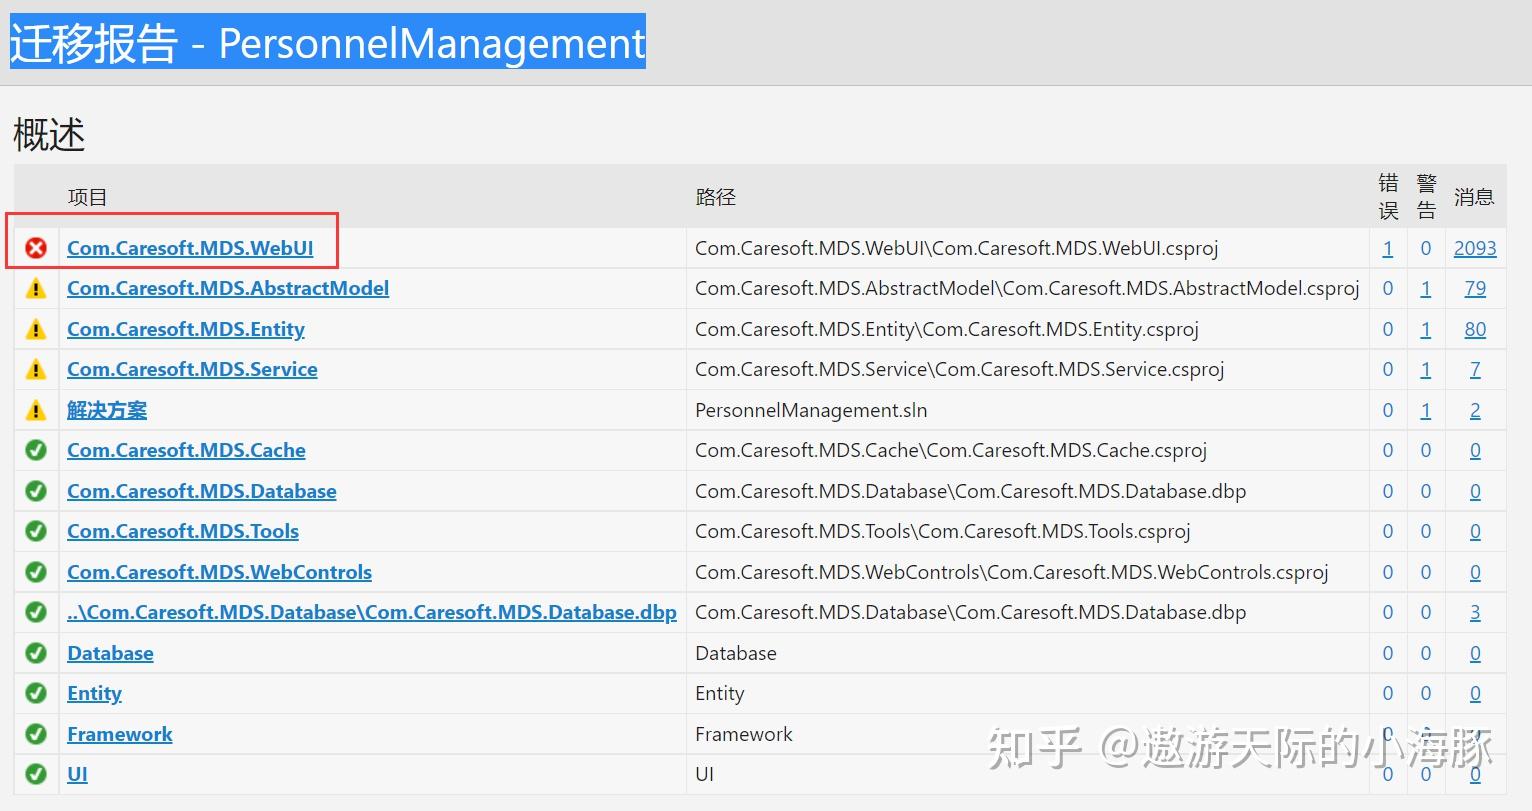The image size is (1532, 811).
Task: Click the warning icon beside Com.Caresoft.MDS.Service
Action: click(x=36, y=370)
